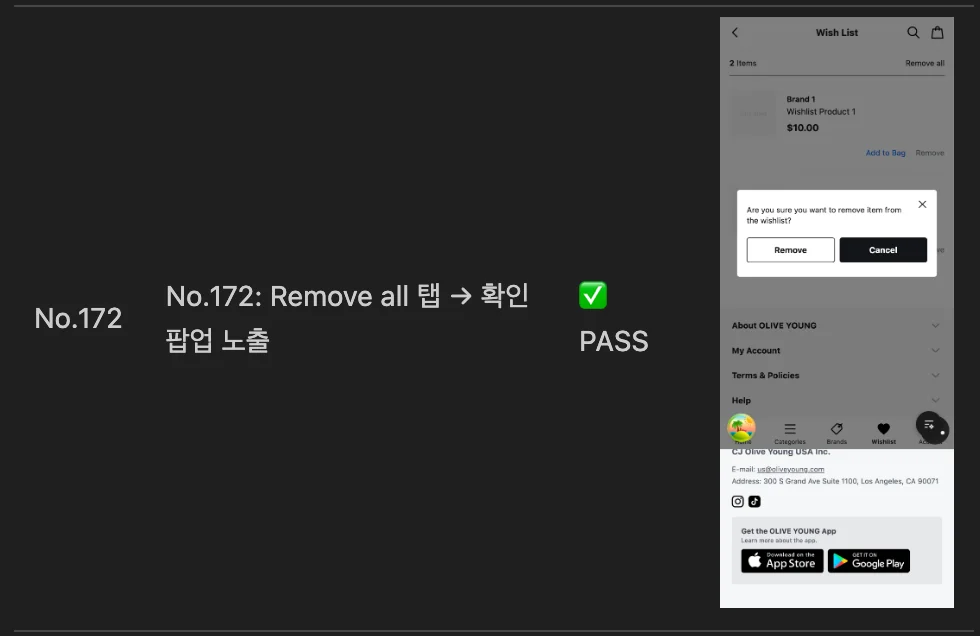Open the TikTok icon in footer
The image size is (980, 636).
pyautogui.click(x=754, y=501)
